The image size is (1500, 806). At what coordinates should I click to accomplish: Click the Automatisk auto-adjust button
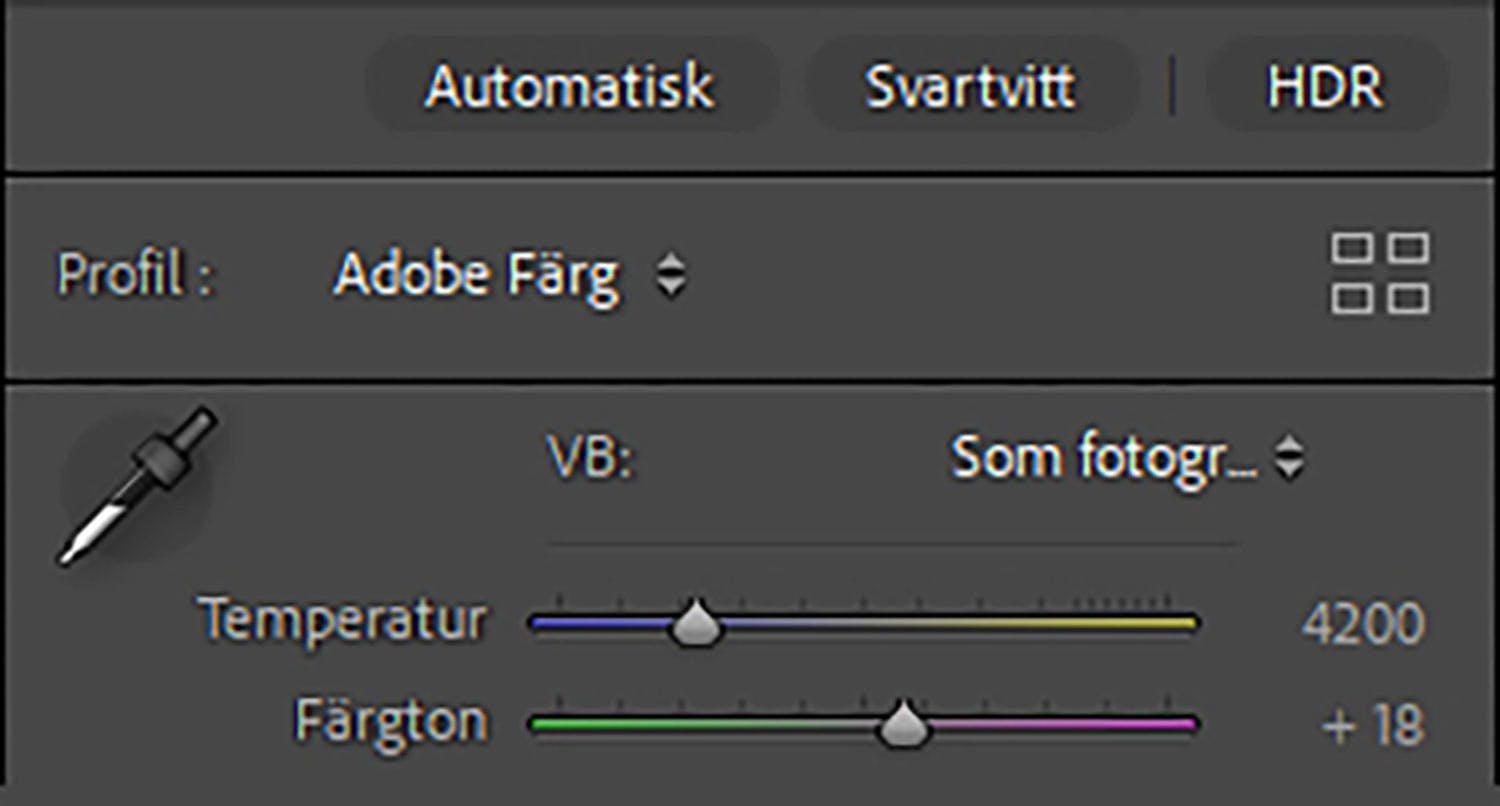(570, 87)
